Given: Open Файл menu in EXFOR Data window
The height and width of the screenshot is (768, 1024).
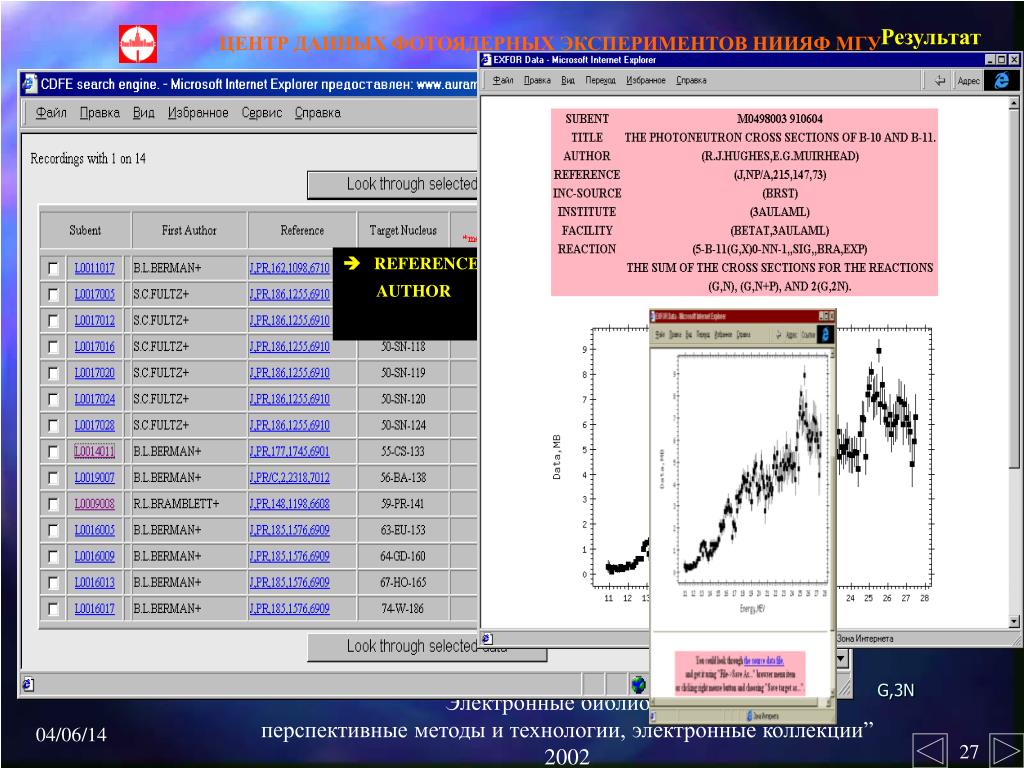Looking at the screenshot, I should click(x=503, y=80).
